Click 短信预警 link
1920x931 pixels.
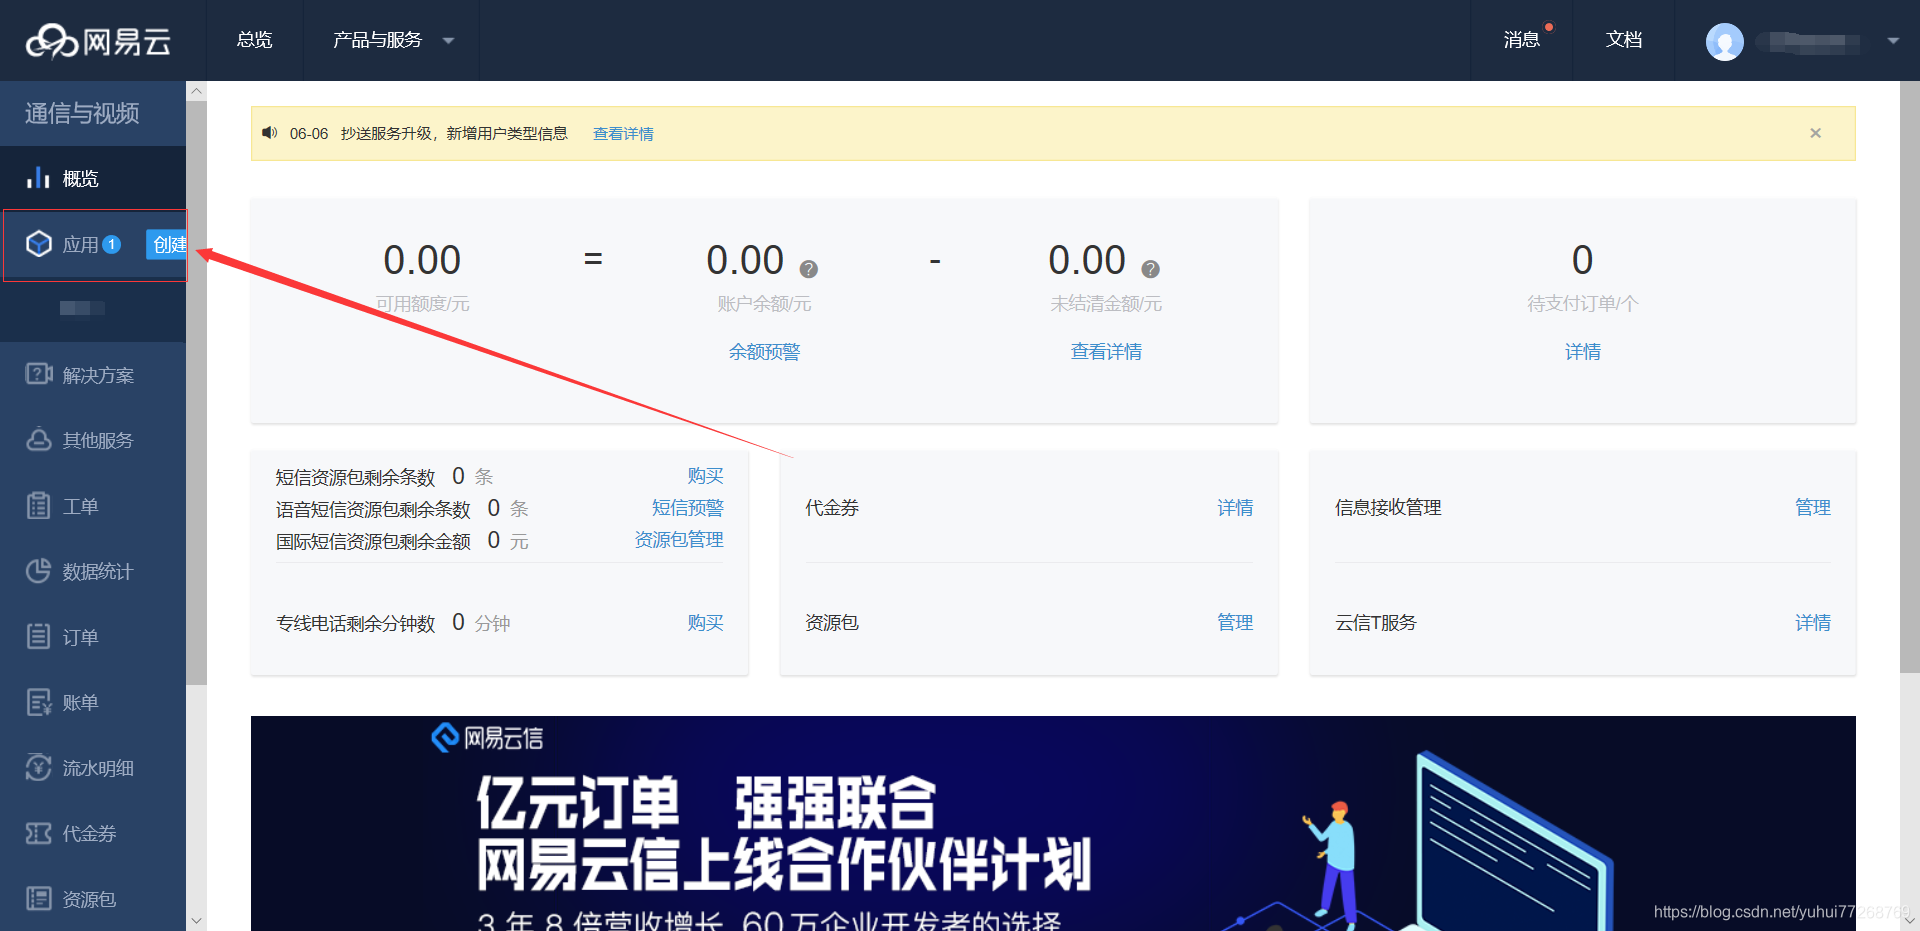687,508
